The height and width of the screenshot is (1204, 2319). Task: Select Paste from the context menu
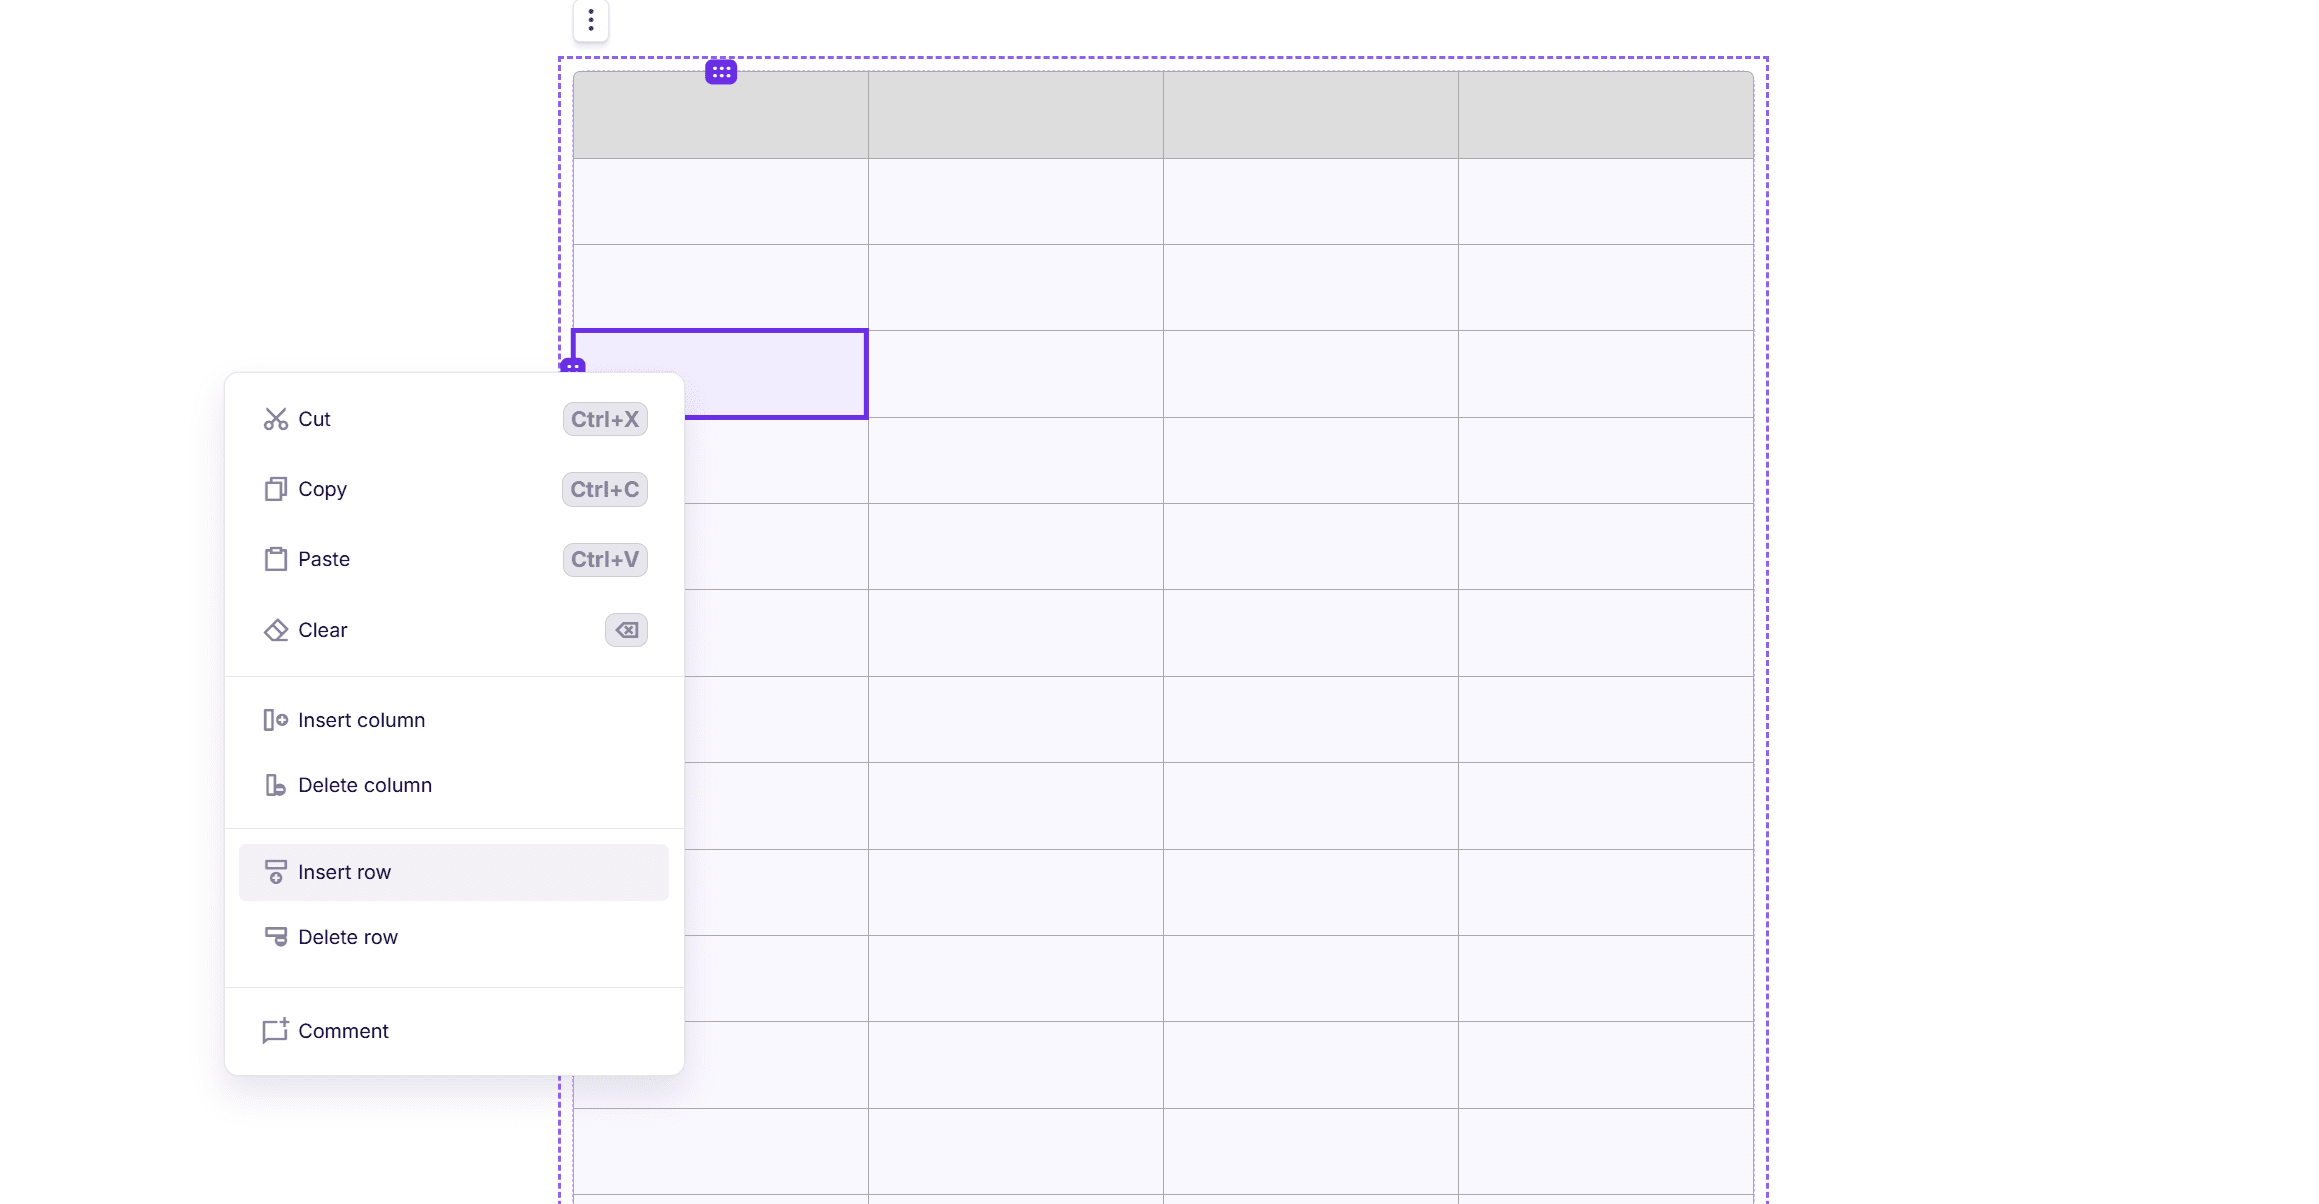pos(453,559)
